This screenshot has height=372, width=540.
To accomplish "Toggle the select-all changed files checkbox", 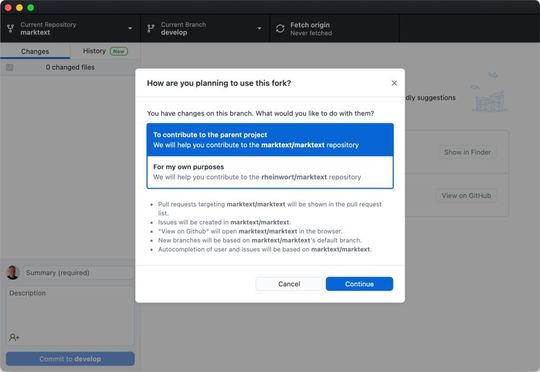I will coord(10,68).
